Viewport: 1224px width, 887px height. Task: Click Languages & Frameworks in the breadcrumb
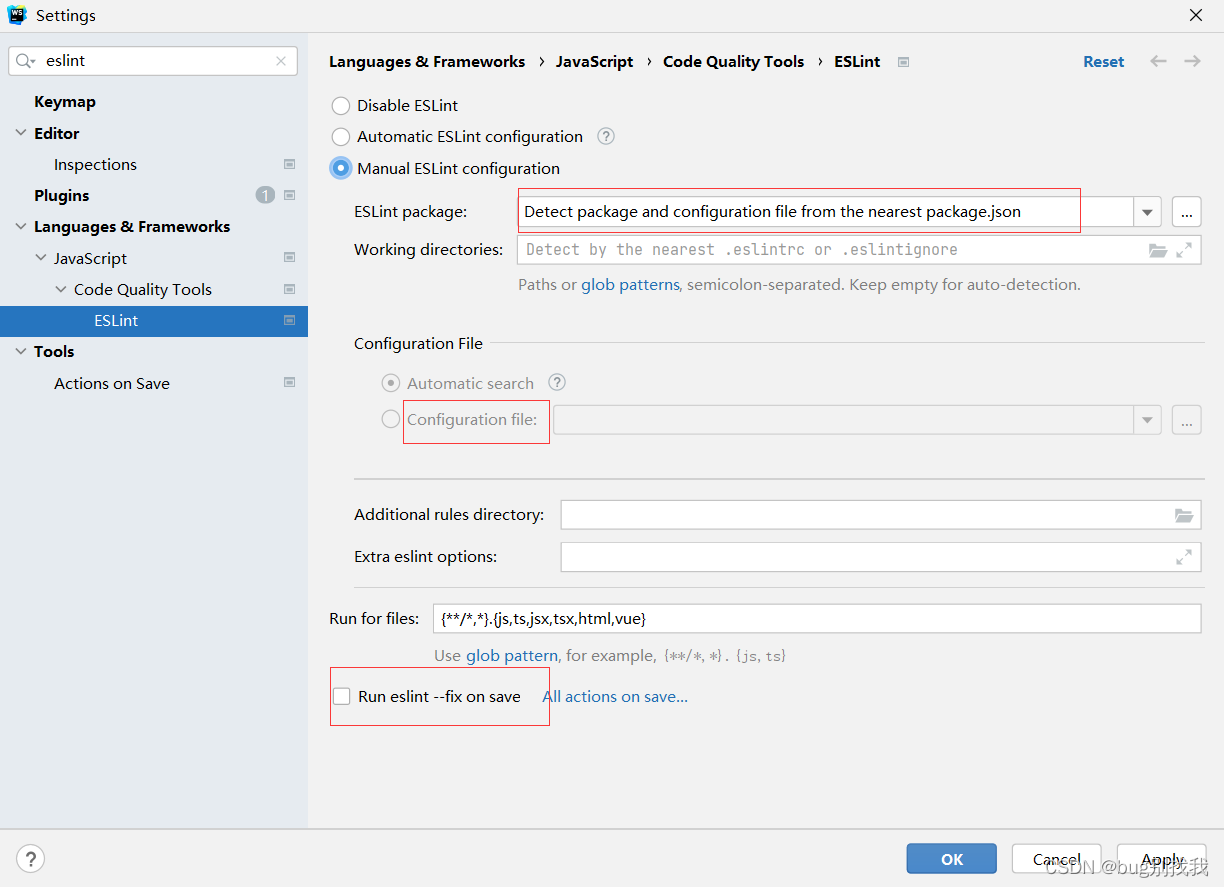[427, 62]
